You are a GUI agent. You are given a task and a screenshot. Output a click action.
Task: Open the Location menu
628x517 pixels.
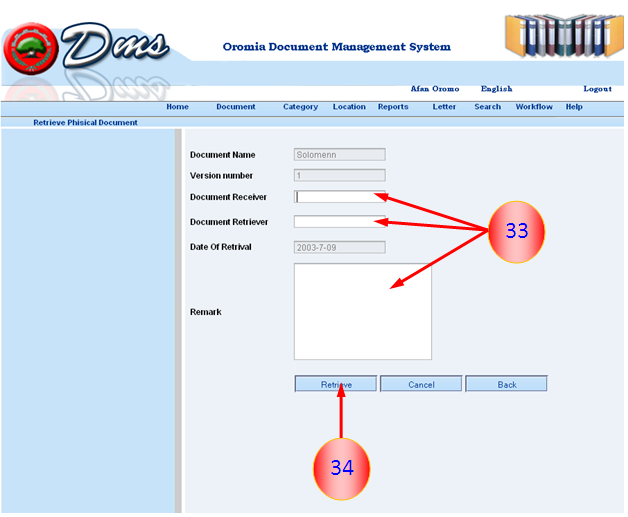[349, 107]
